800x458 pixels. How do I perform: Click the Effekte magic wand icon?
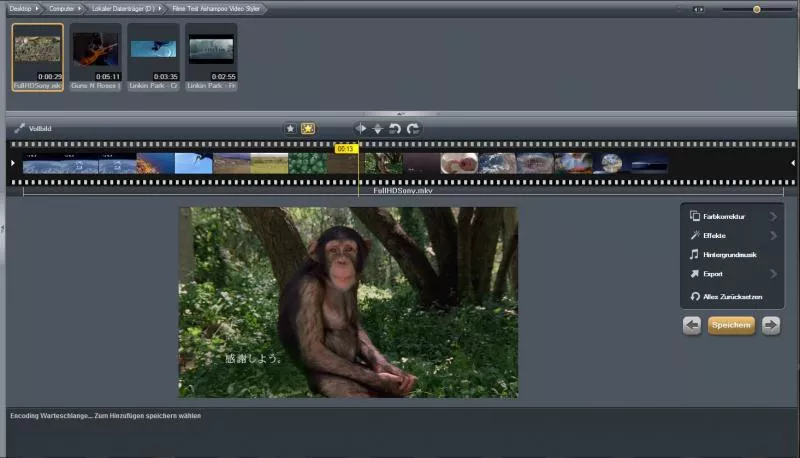coord(694,235)
